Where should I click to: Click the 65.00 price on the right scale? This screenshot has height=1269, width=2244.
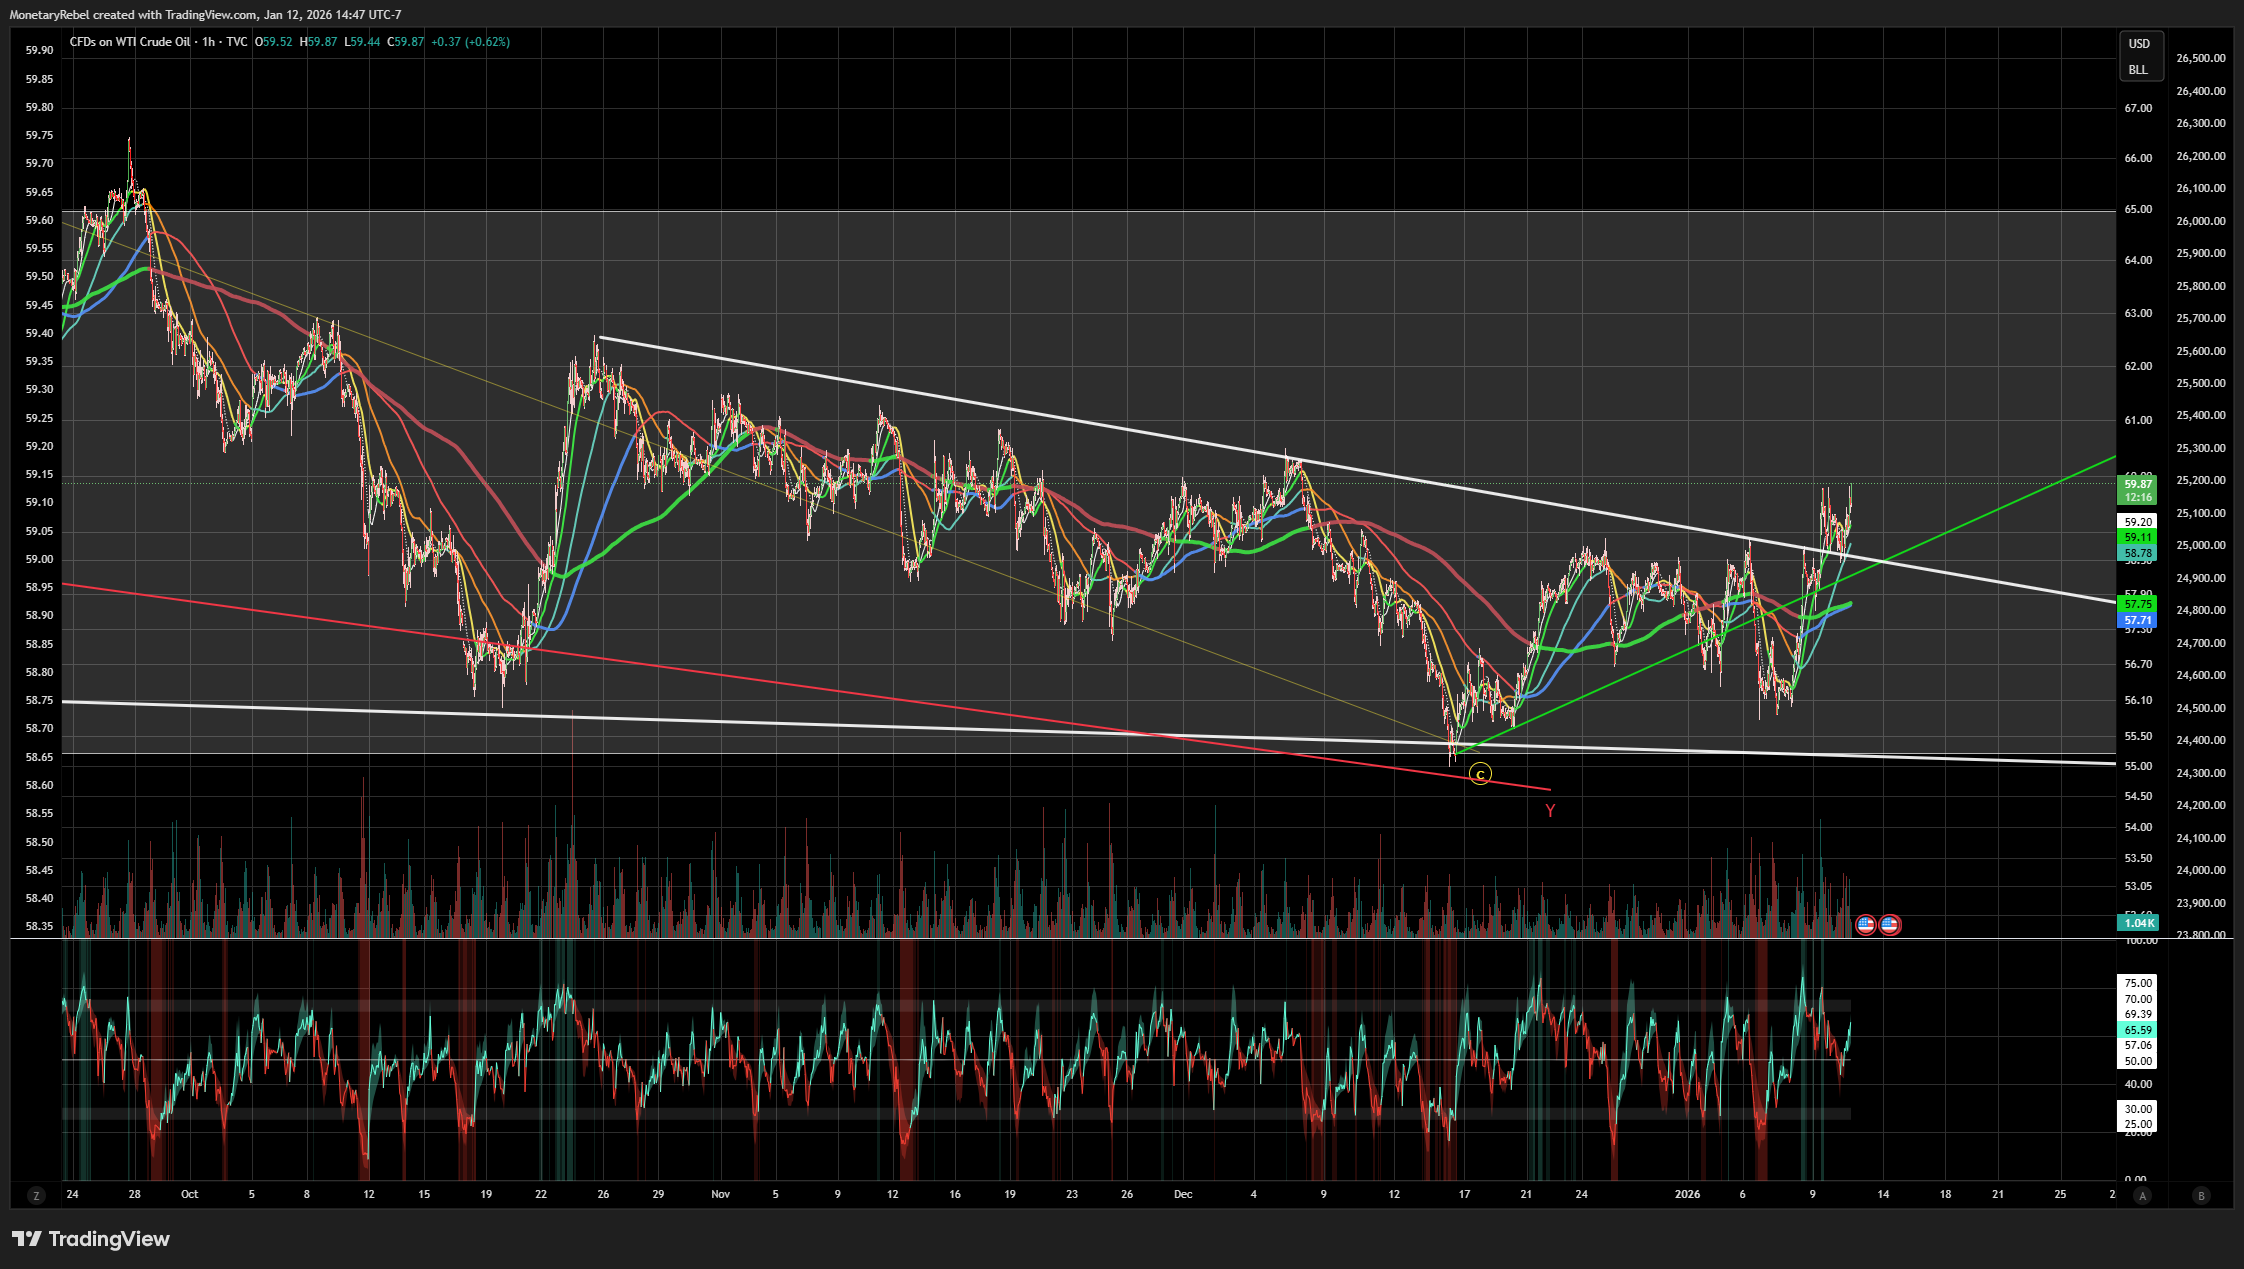2138,210
